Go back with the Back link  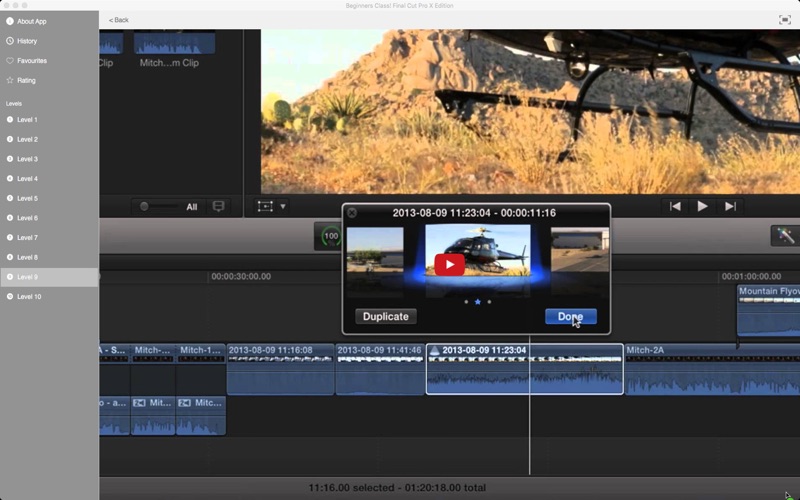[x=118, y=20]
